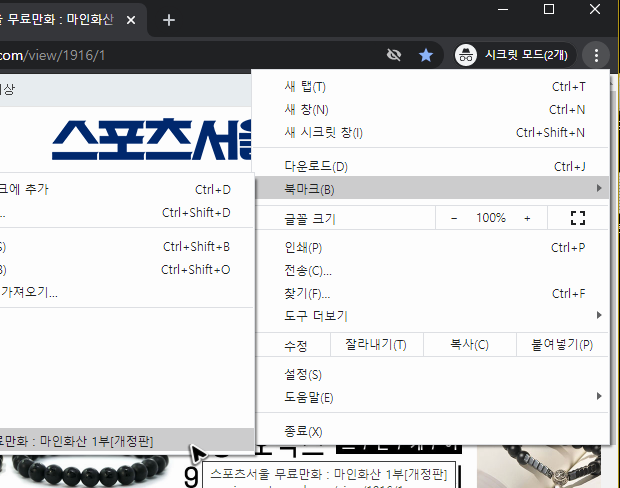620x488 pixels.
Task: Open 설정(S) settings
Action: tap(432, 375)
